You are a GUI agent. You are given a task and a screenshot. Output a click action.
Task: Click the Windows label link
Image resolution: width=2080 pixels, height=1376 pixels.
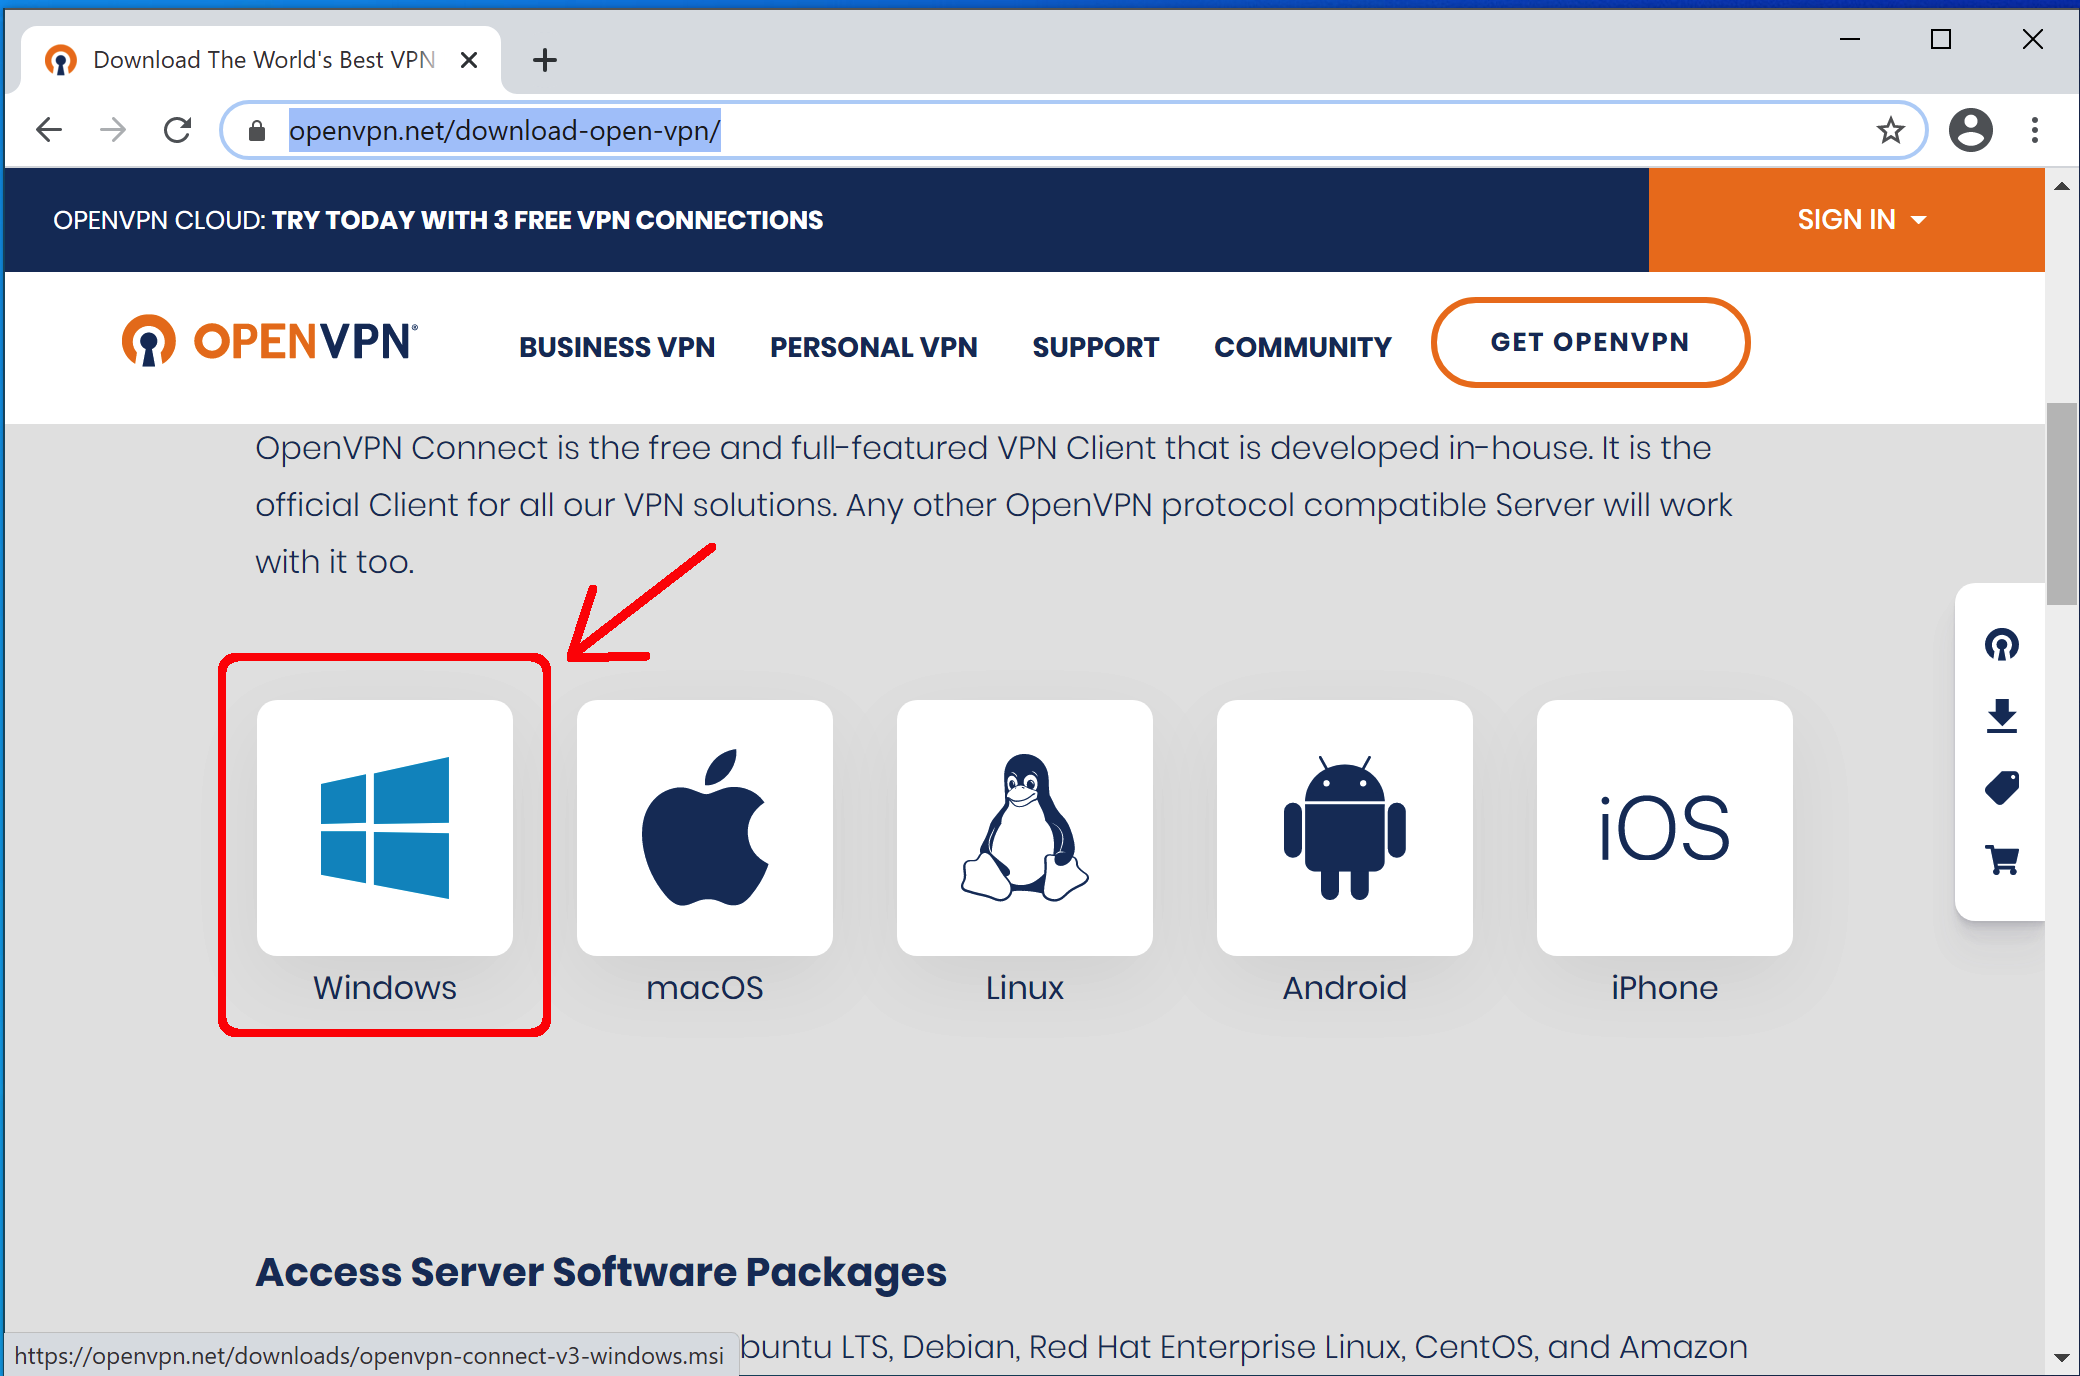click(x=385, y=988)
